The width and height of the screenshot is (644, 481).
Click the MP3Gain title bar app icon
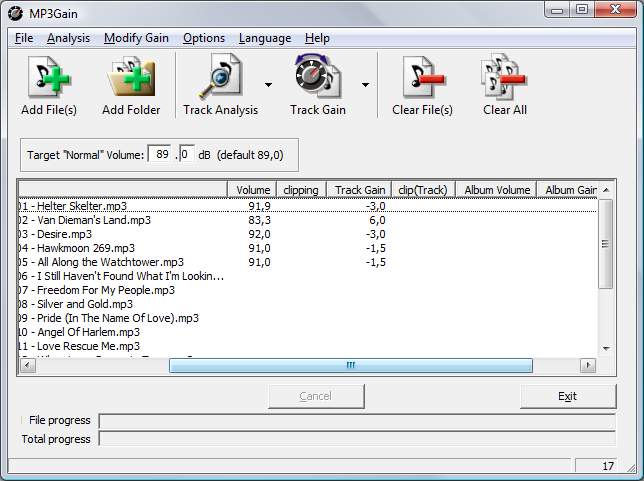(16, 14)
